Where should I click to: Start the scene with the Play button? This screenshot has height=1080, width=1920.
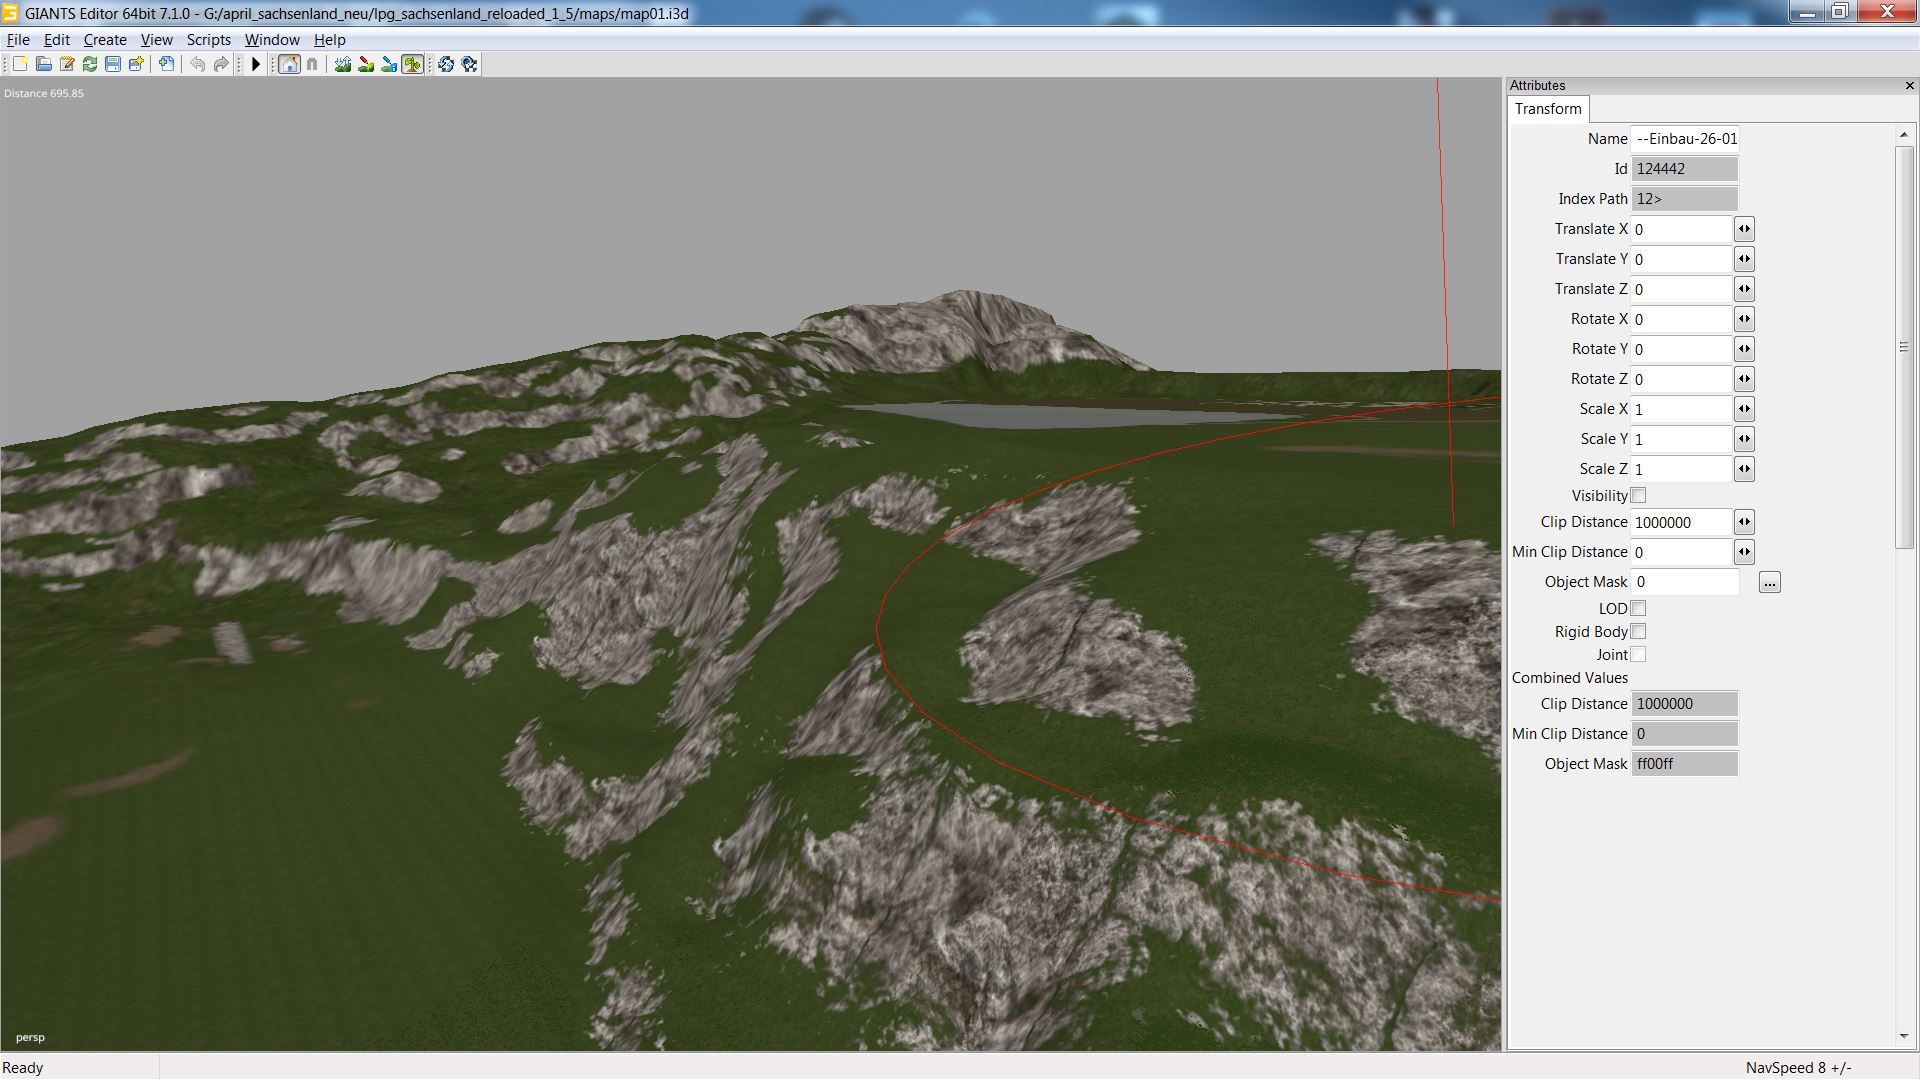[x=256, y=64]
